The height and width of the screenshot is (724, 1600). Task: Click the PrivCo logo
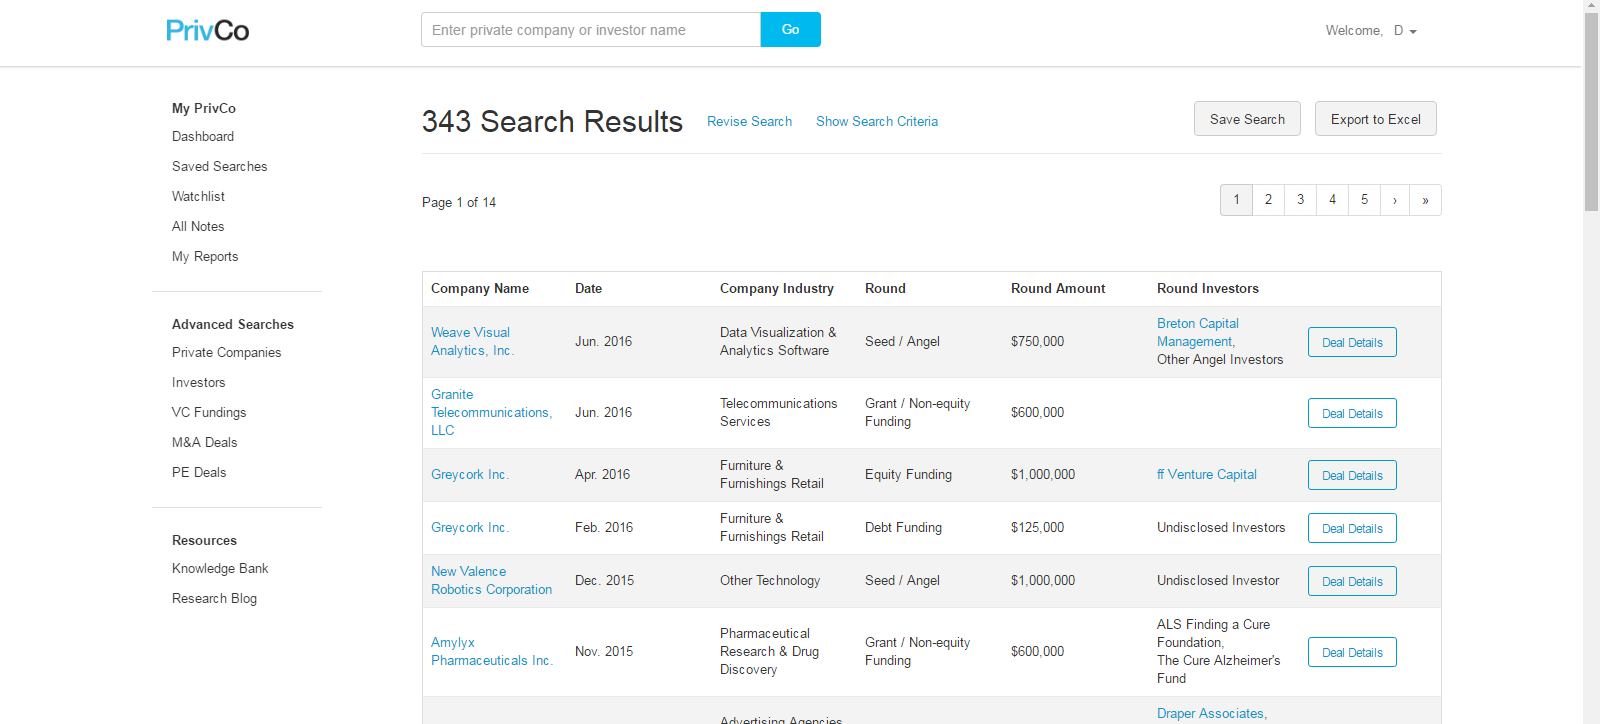(x=208, y=30)
